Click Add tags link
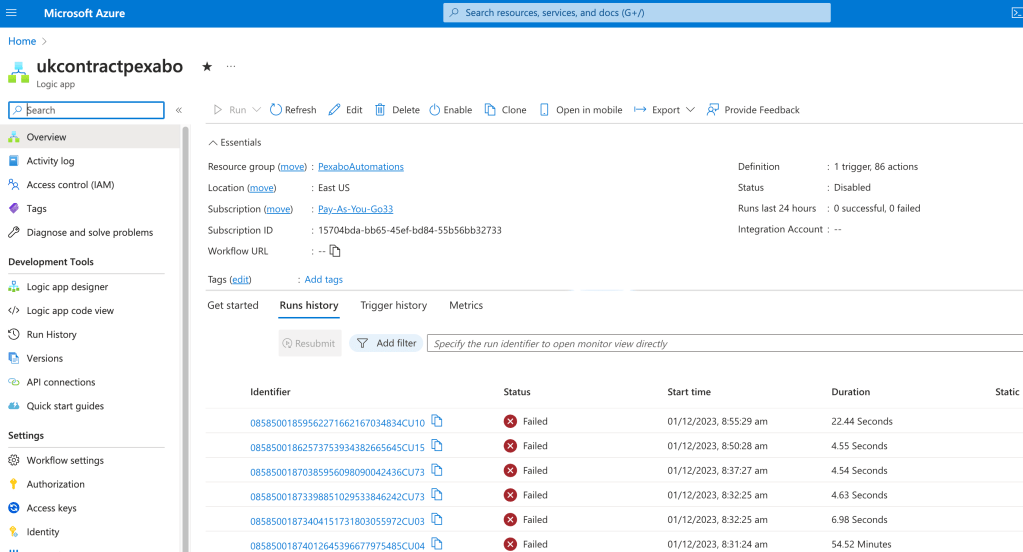Viewport: 1023px width, 552px height. [324, 279]
